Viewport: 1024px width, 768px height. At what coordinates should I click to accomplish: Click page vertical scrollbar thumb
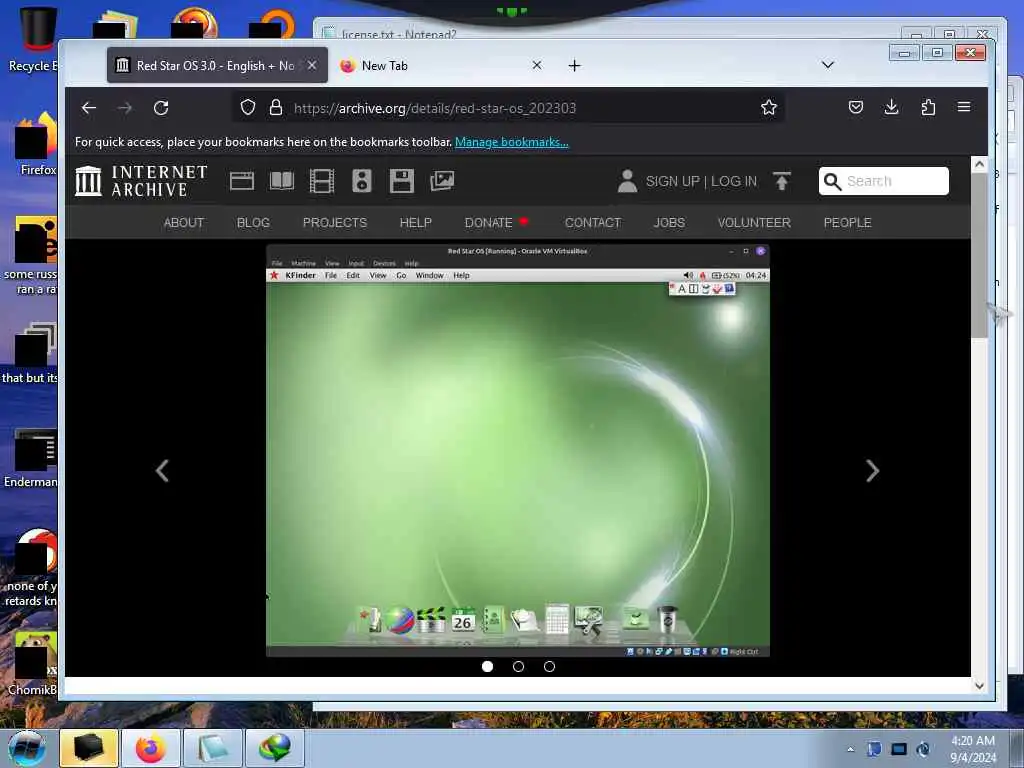979,255
